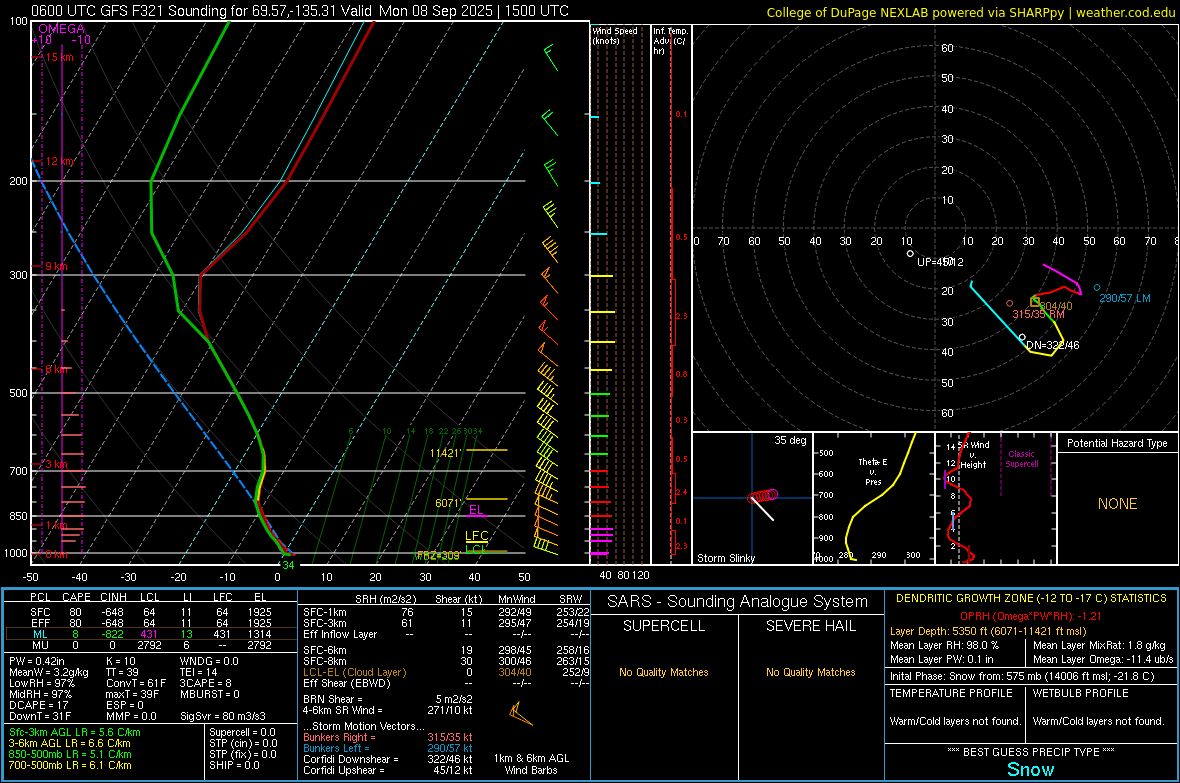Viewport: 1180px width, 783px height.
Task: Click the BRN Shear row
Action: (x=388, y=699)
